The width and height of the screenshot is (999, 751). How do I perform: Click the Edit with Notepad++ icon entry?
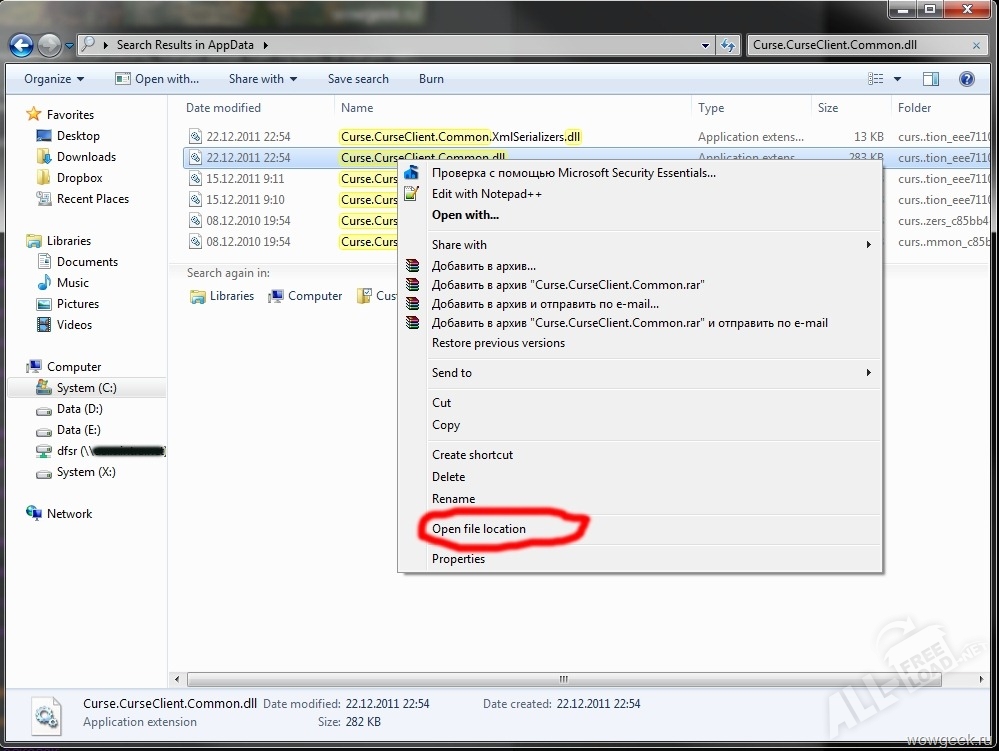[x=411, y=194]
